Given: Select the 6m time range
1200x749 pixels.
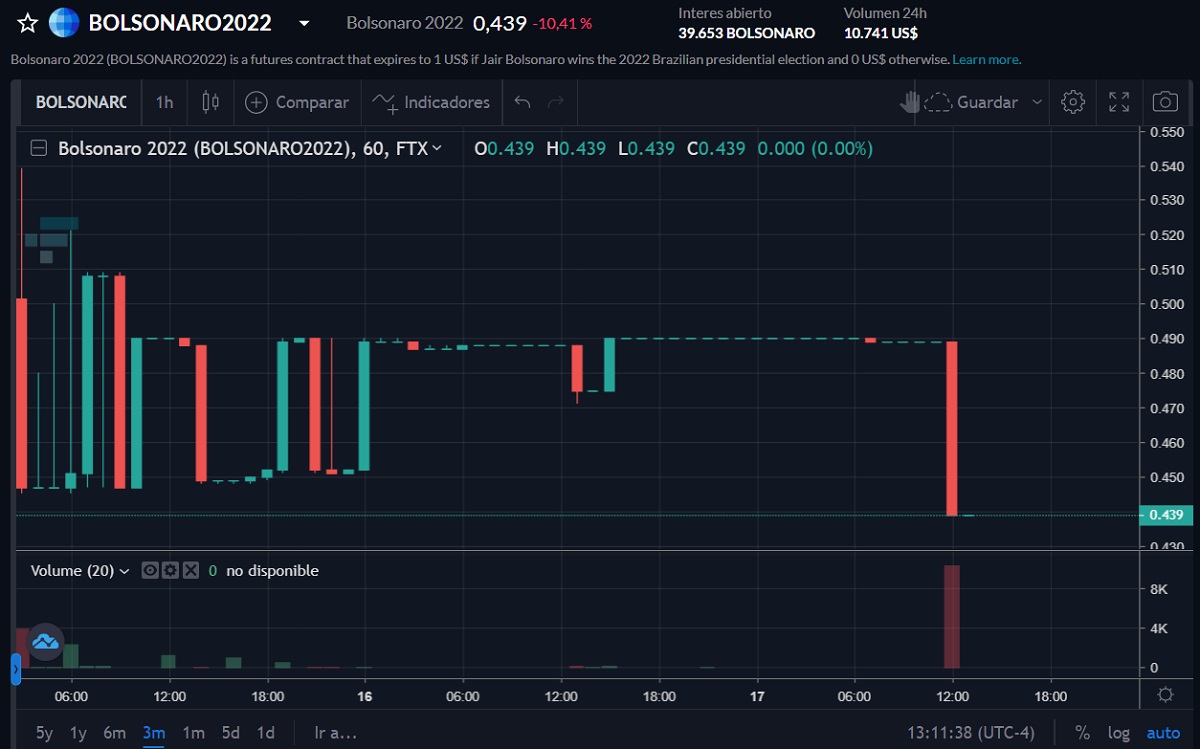Looking at the screenshot, I should (x=115, y=732).
